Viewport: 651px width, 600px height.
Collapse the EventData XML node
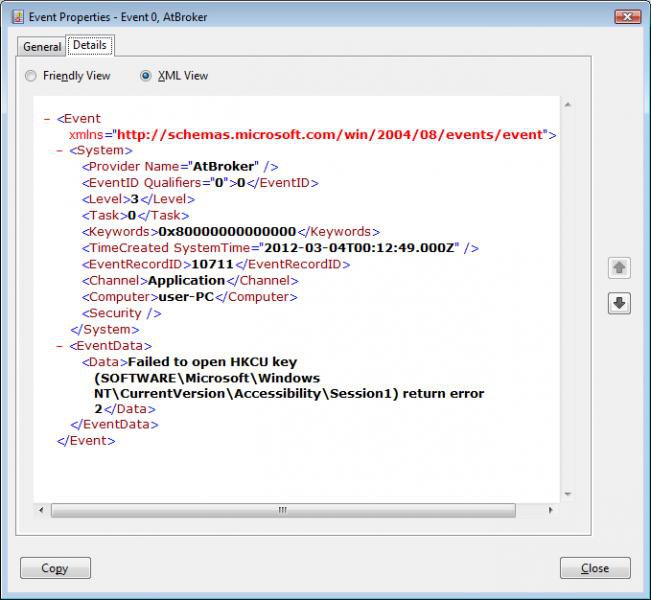pos(59,346)
